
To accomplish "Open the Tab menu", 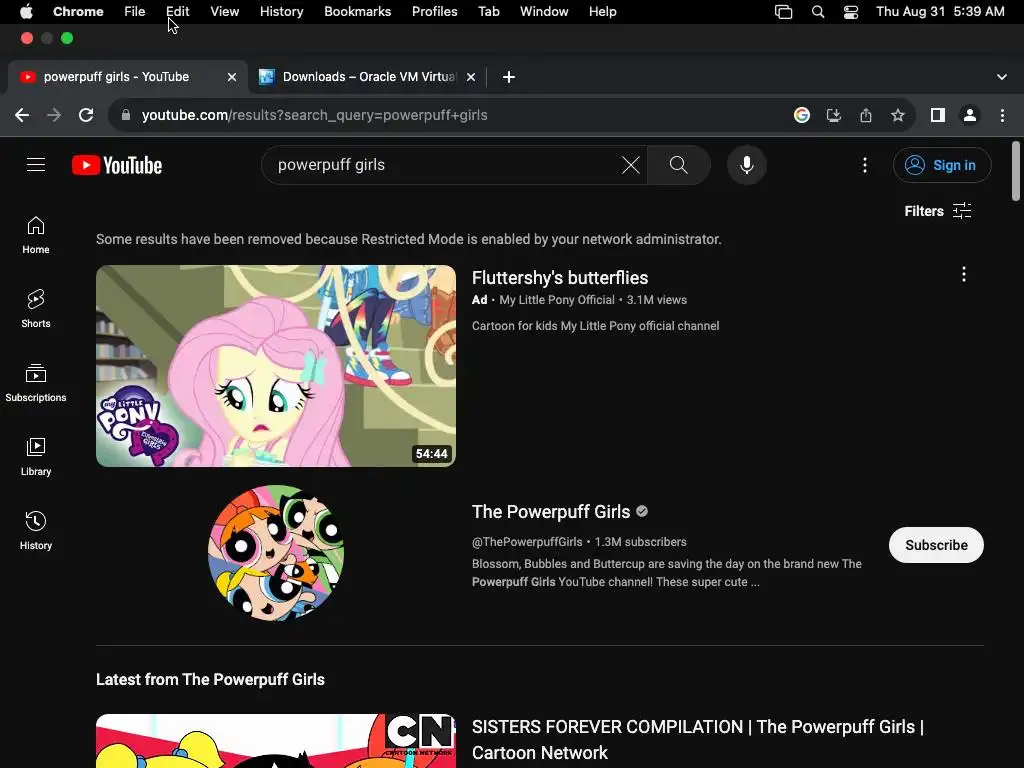I will [488, 12].
